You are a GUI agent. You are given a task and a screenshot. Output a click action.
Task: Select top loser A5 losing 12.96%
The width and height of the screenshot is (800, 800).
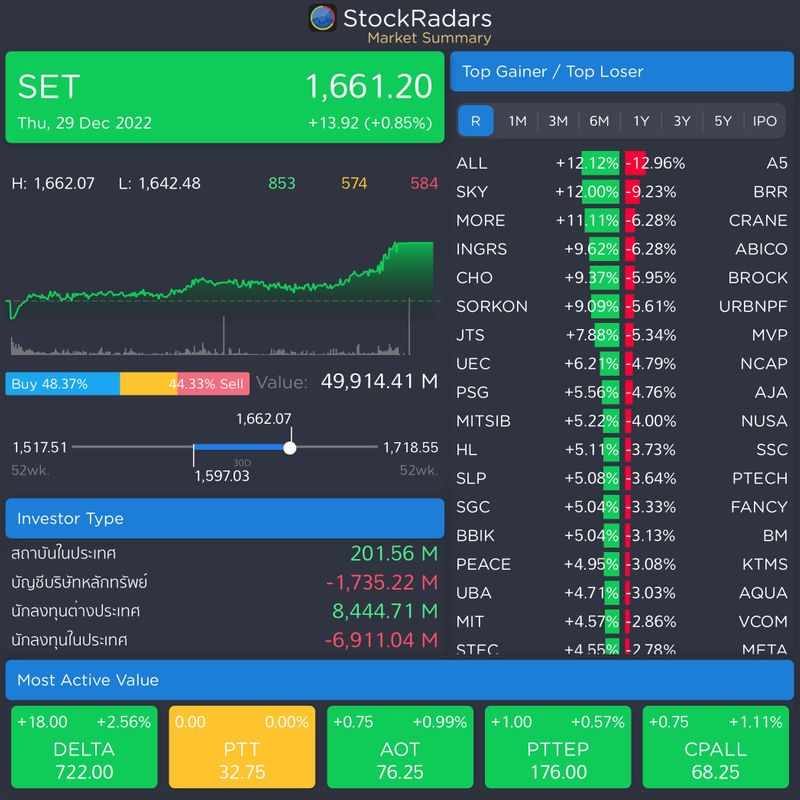click(700, 163)
